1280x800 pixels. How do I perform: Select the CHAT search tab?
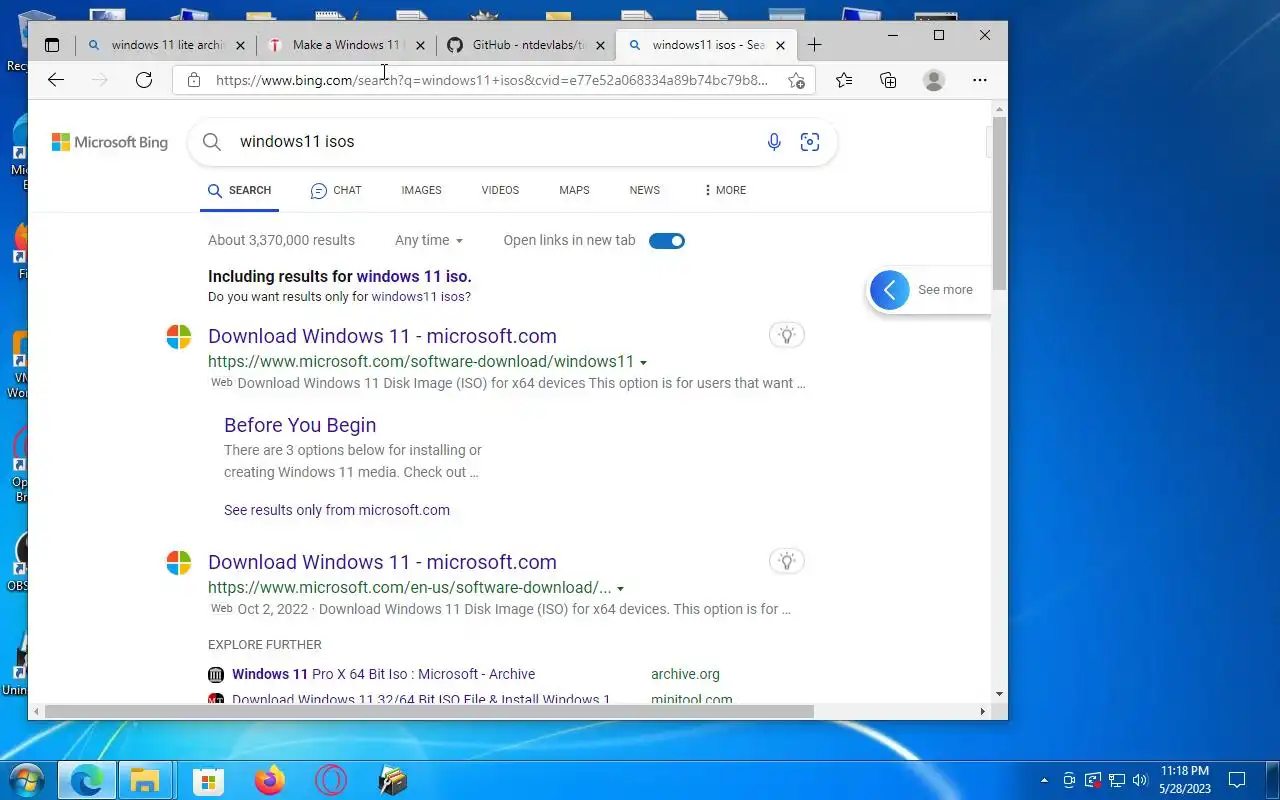(x=336, y=190)
